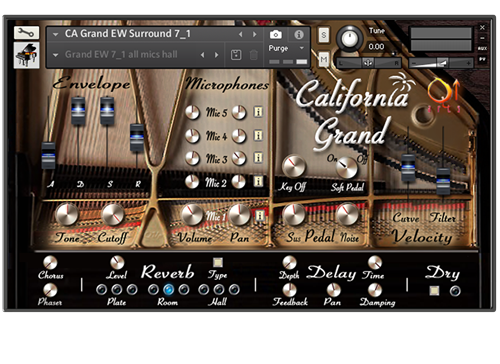Viewport: 500px width, 364px height.
Task: Click the Decay envelope fader
Action: point(78,111)
